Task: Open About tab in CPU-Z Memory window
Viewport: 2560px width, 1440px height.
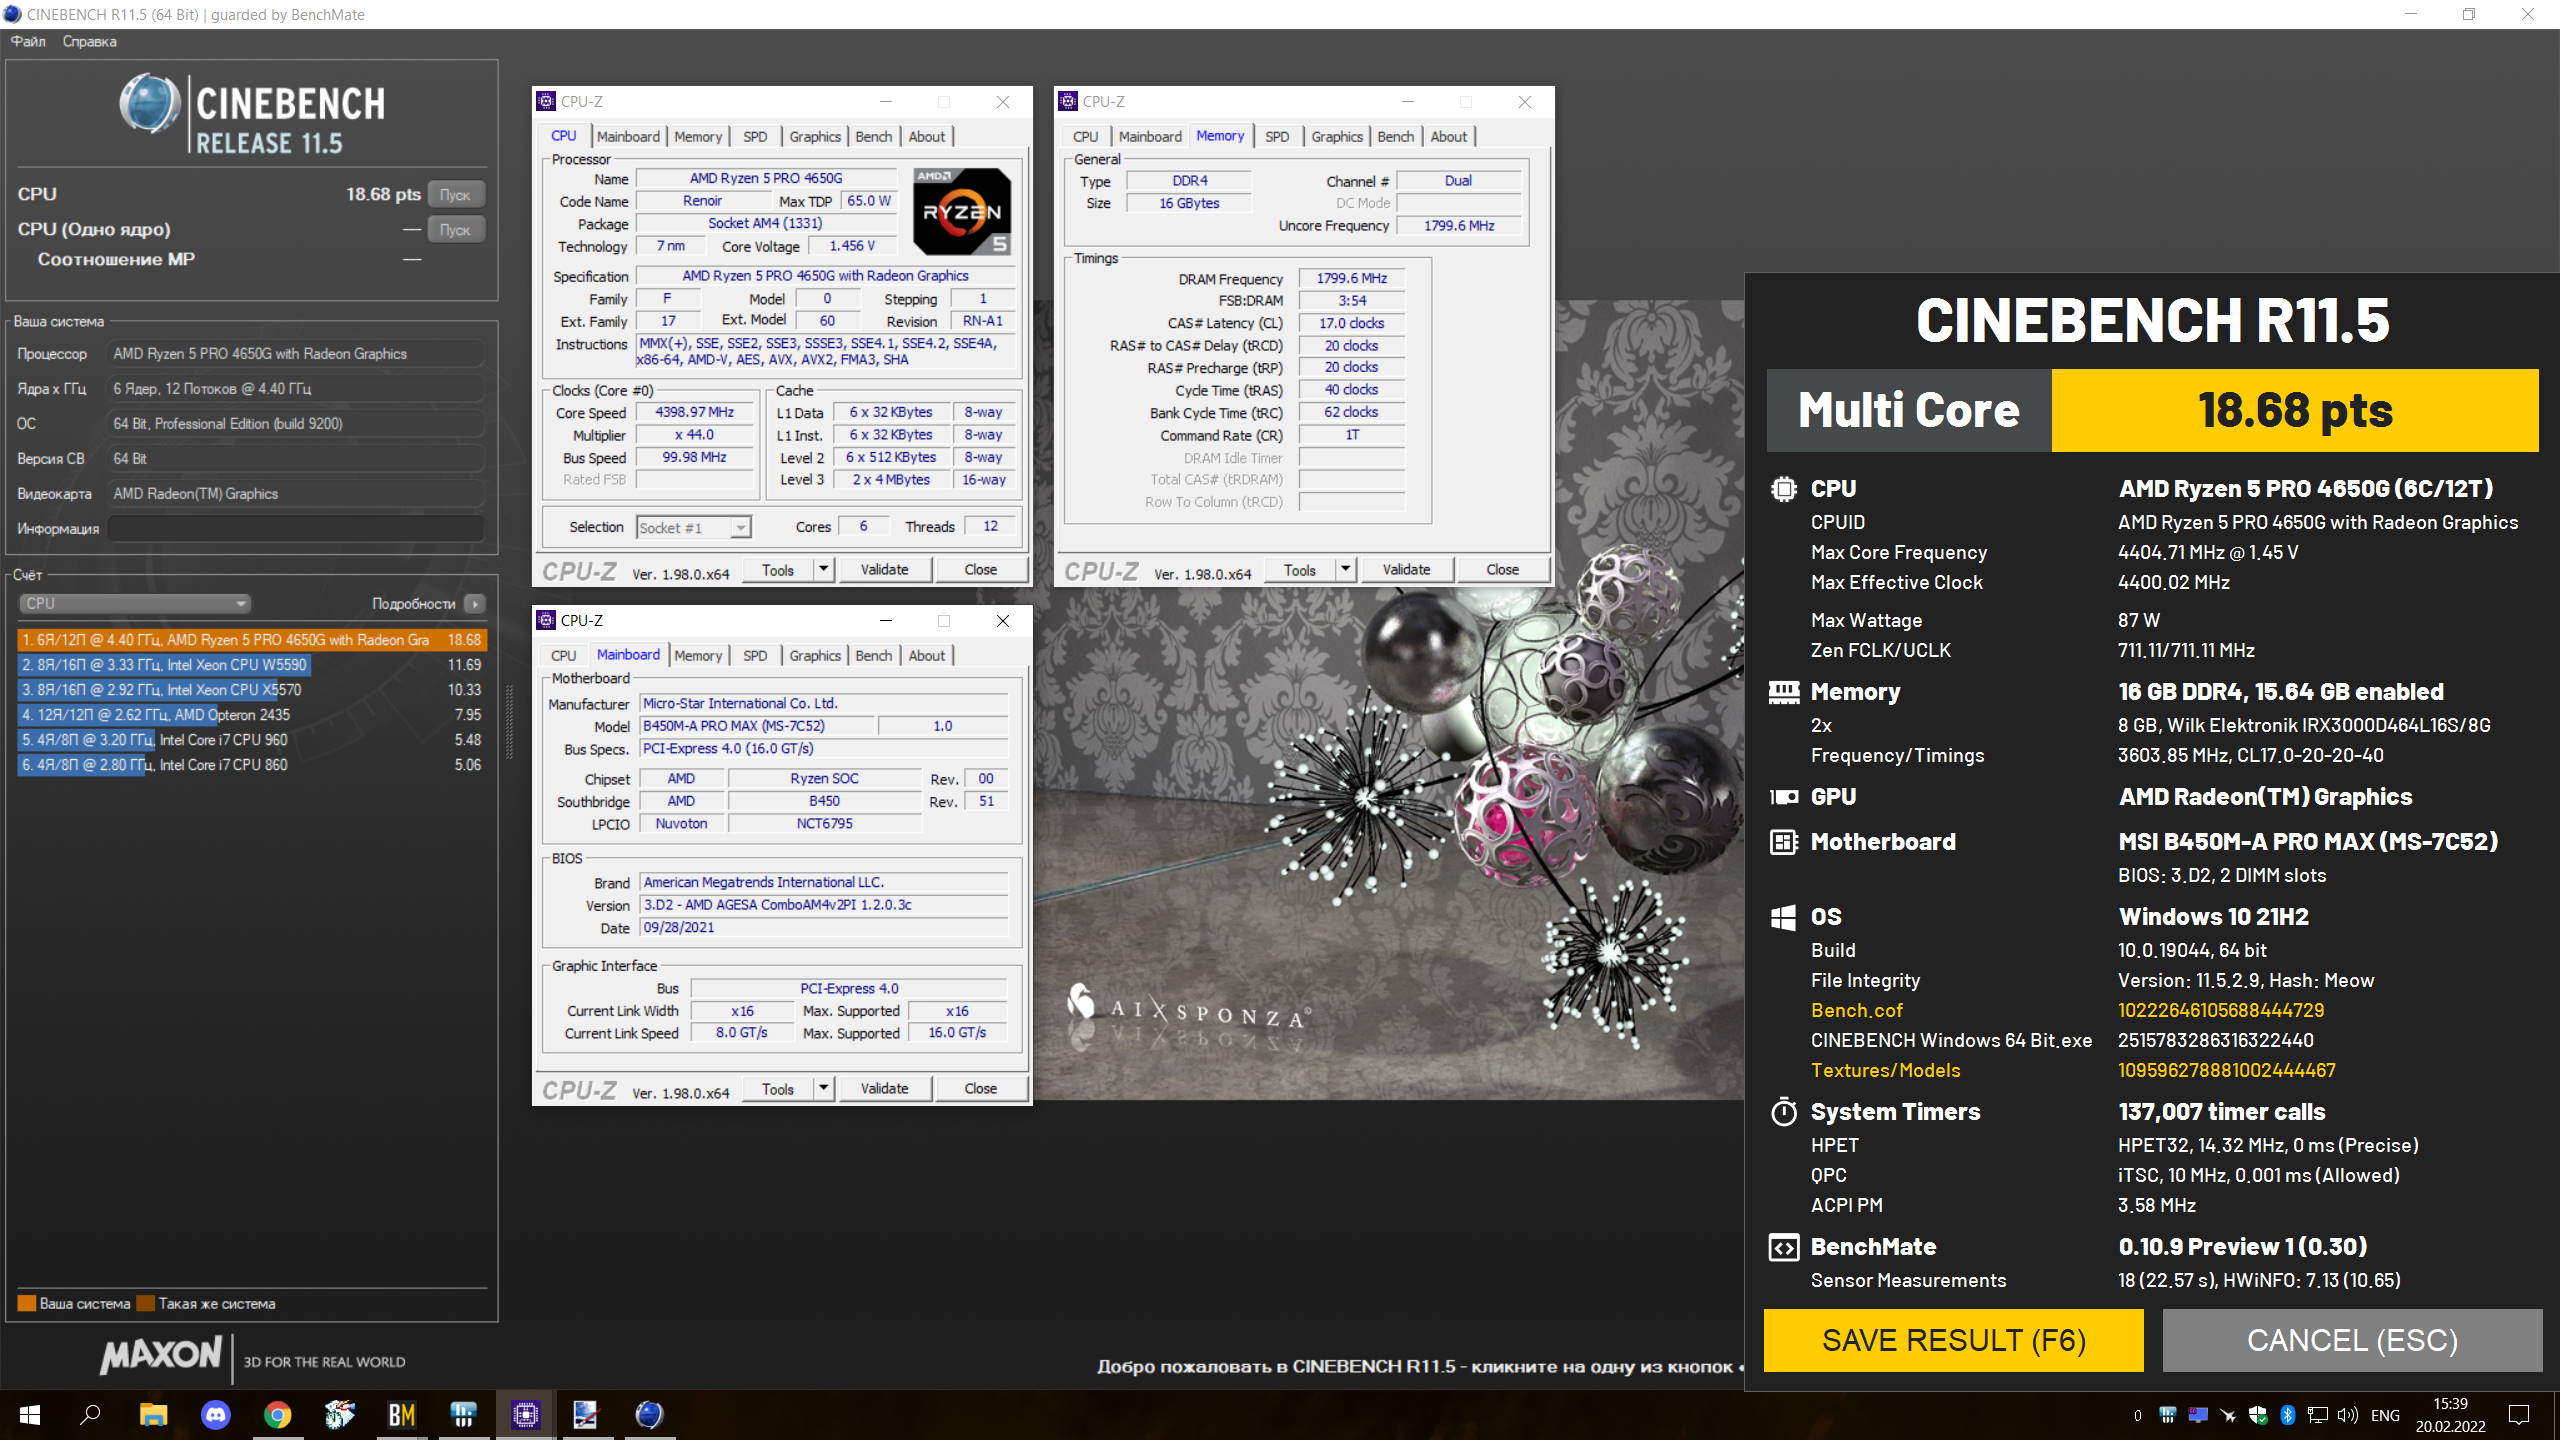Action: pyautogui.click(x=1448, y=137)
